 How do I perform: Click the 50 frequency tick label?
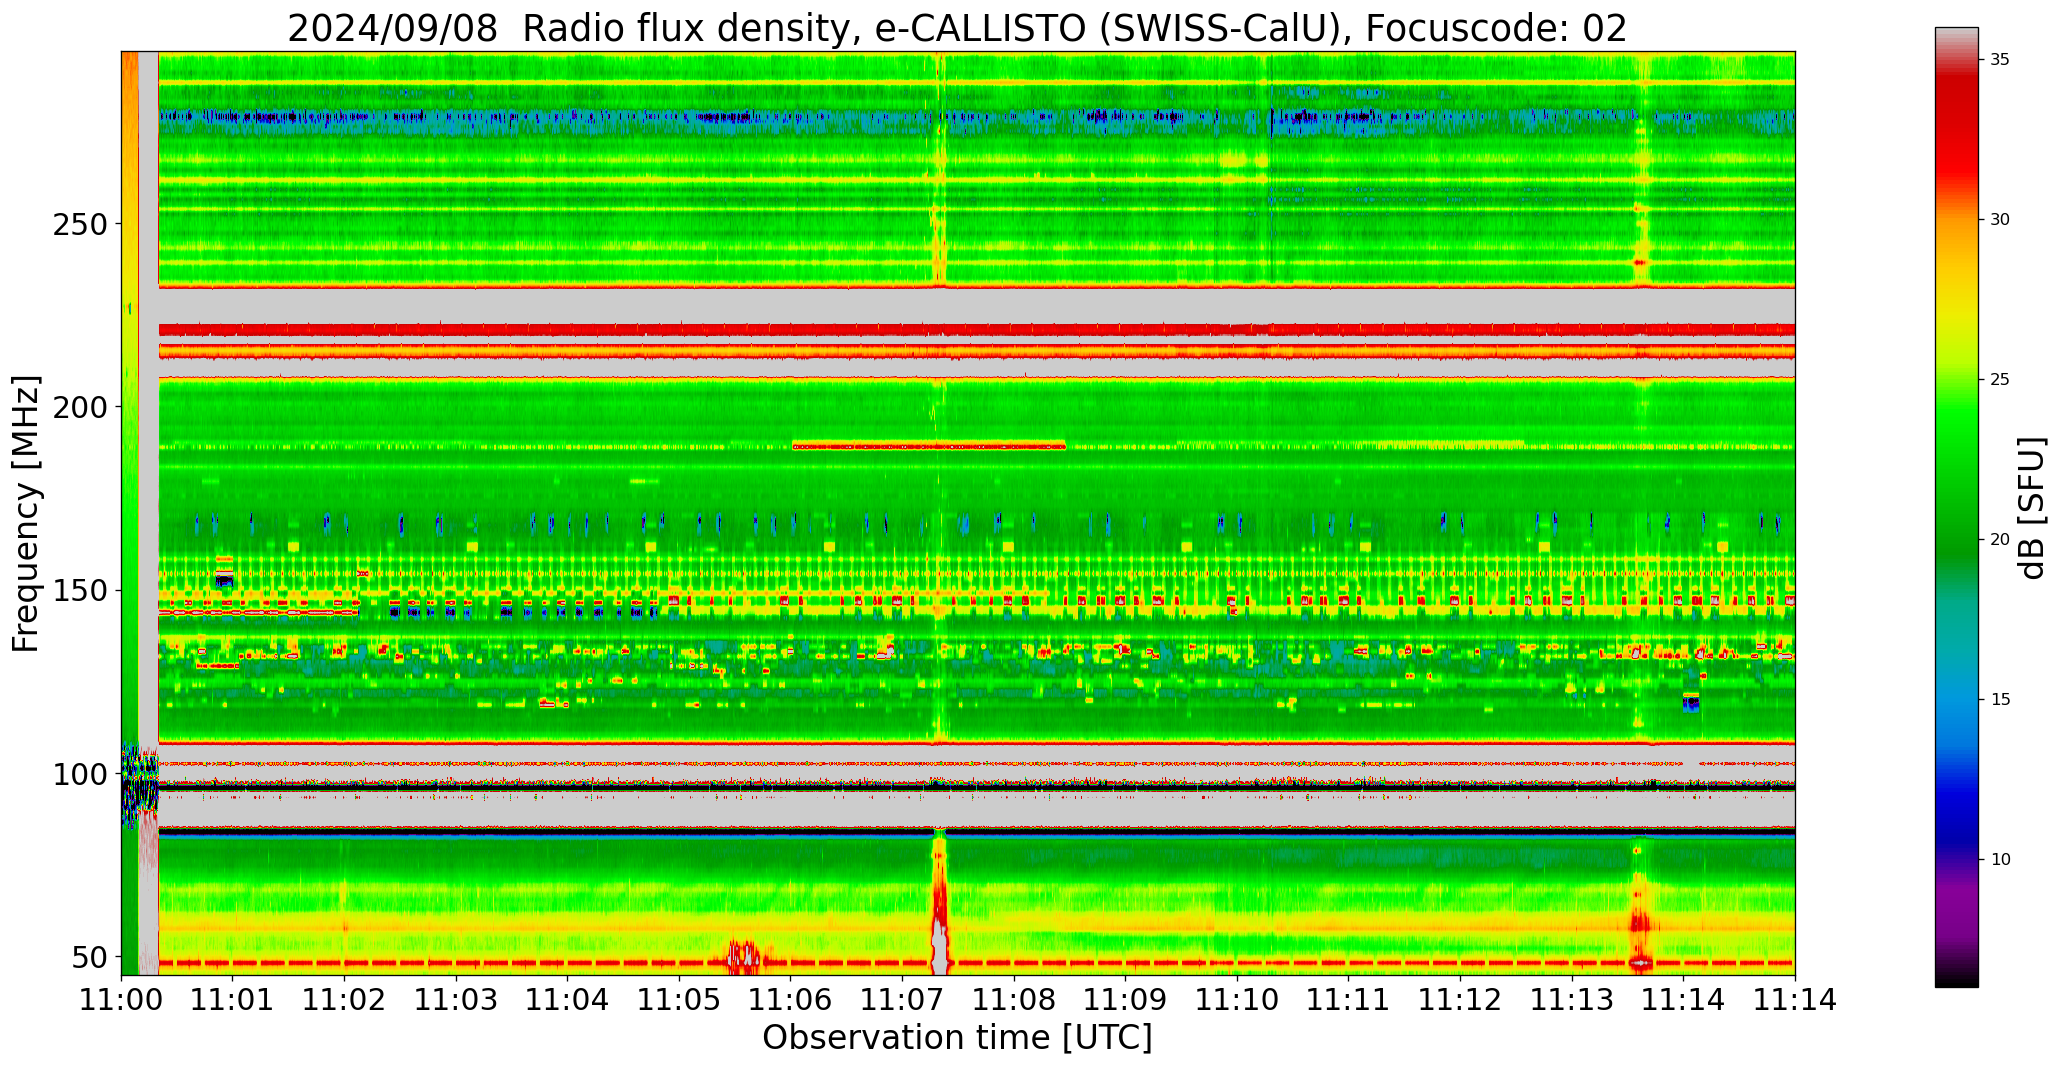88,957
